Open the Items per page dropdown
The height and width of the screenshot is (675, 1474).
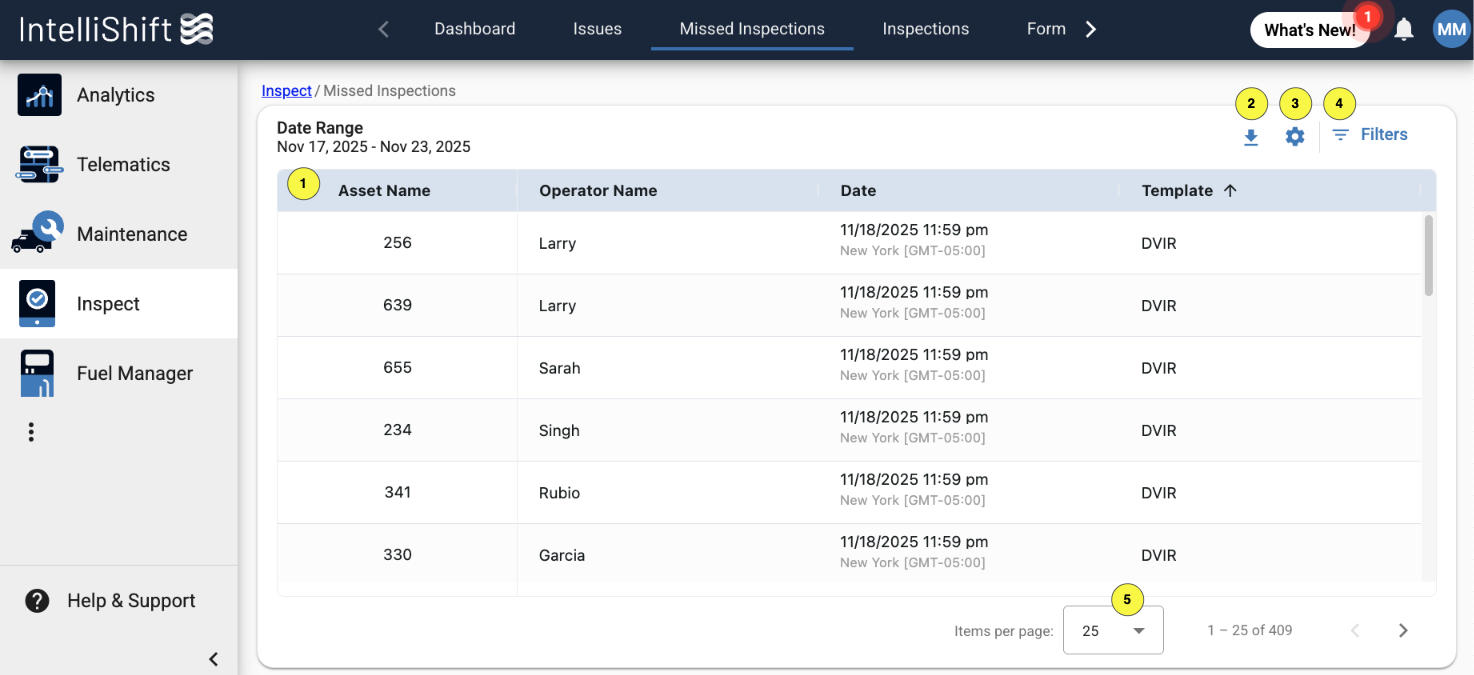tap(1113, 630)
